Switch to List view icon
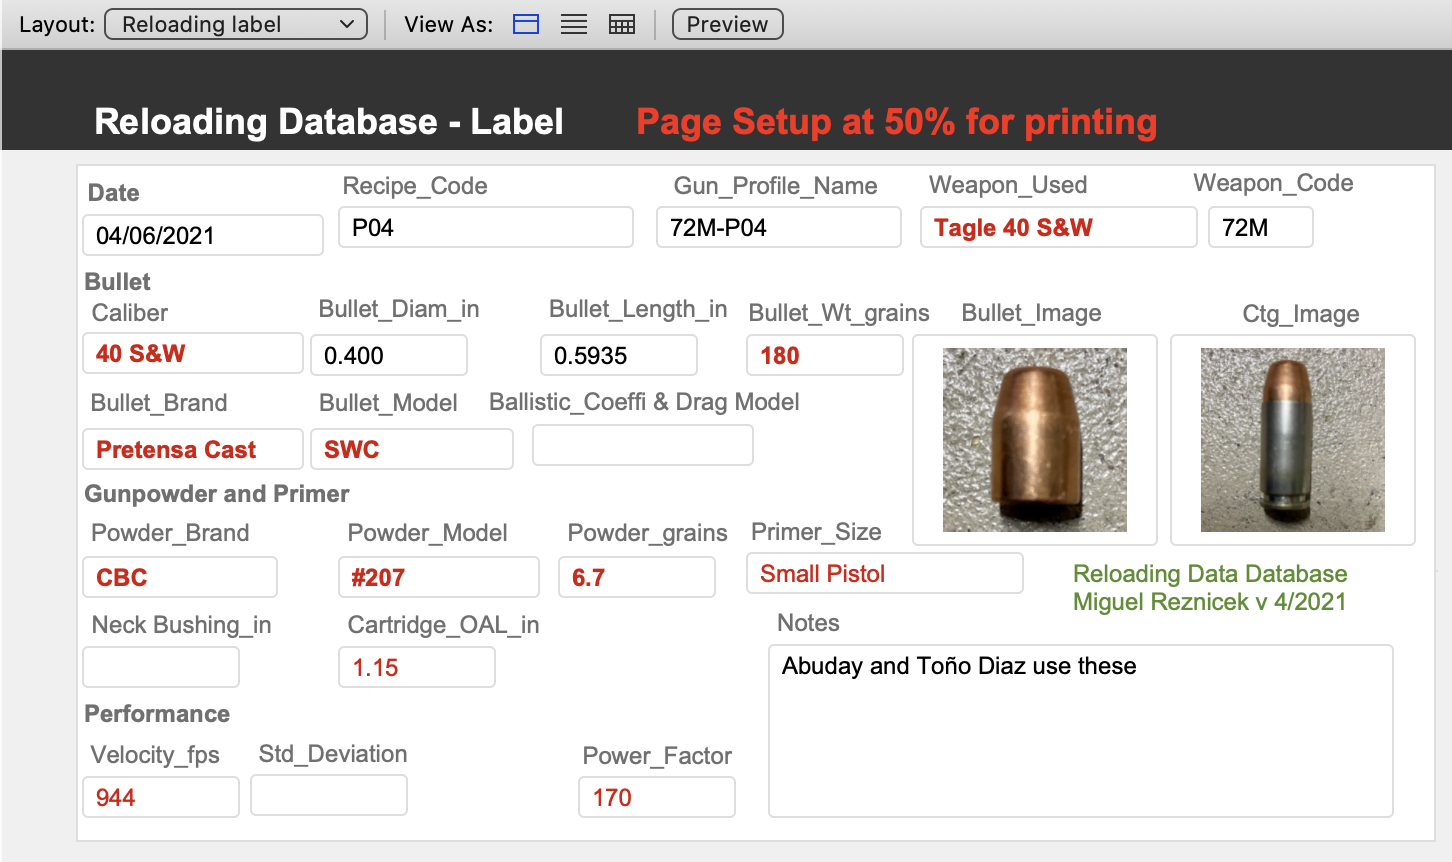This screenshot has height=862, width=1452. (574, 24)
